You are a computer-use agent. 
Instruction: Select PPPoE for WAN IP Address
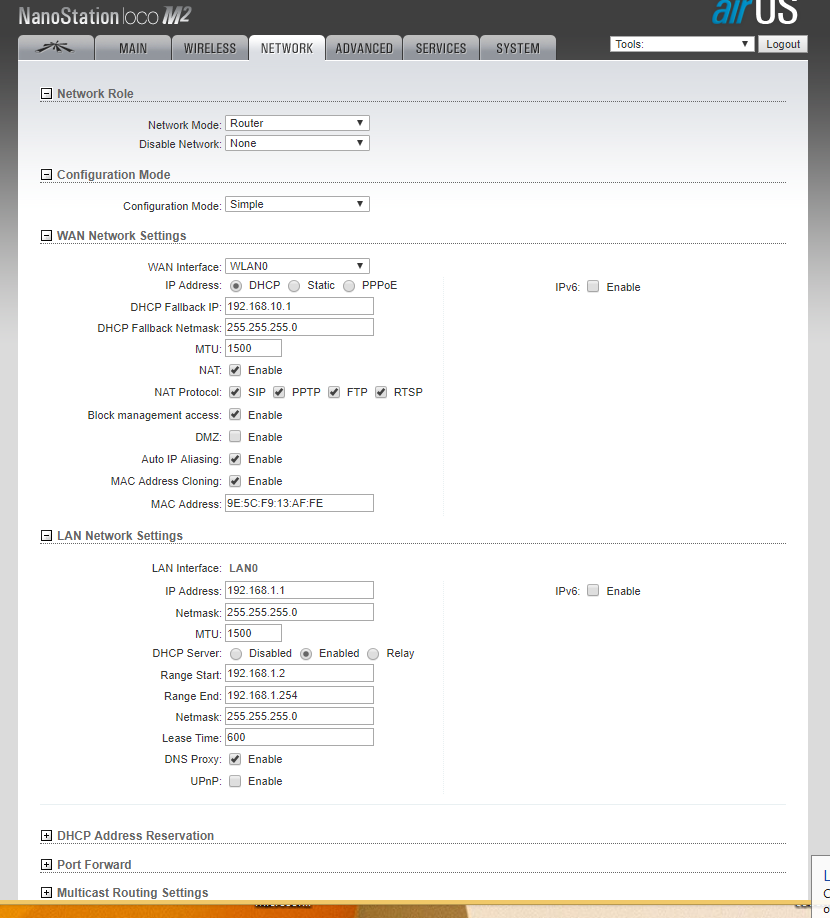pyautogui.click(x=349, y=286)
